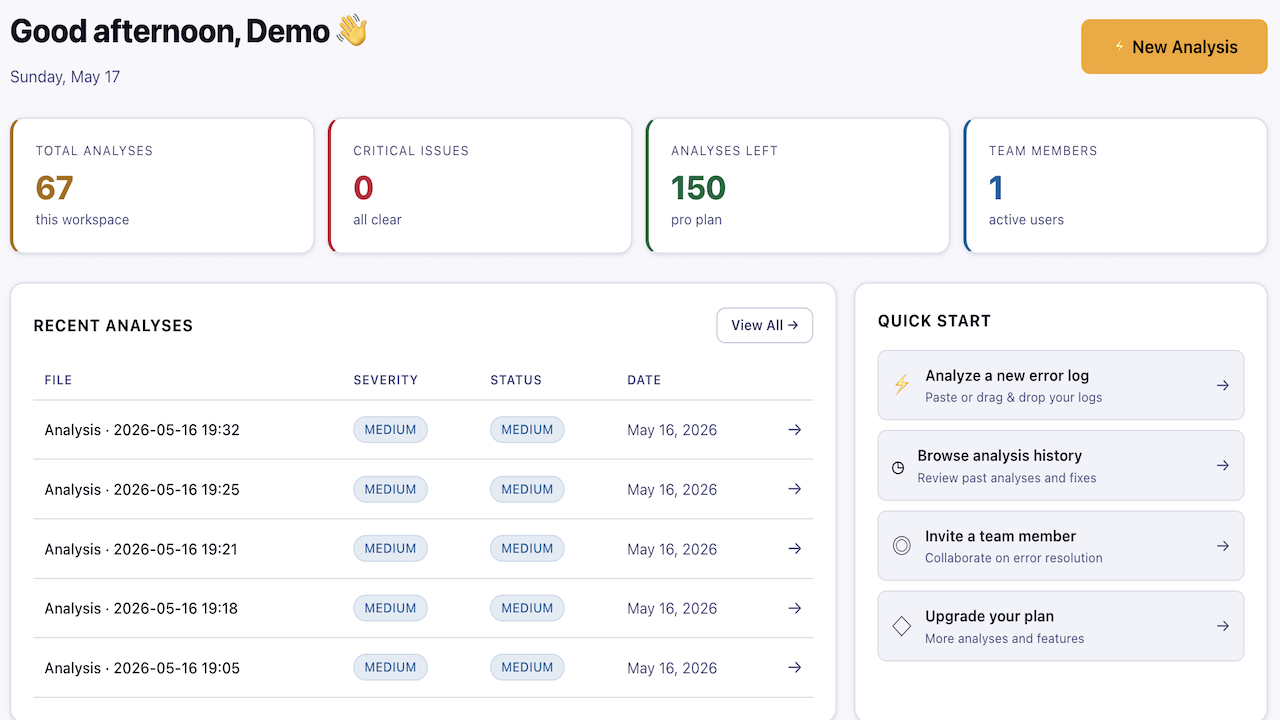1280x720 pixels.
Task: Click the FILE column header
Action: point(58,380)
